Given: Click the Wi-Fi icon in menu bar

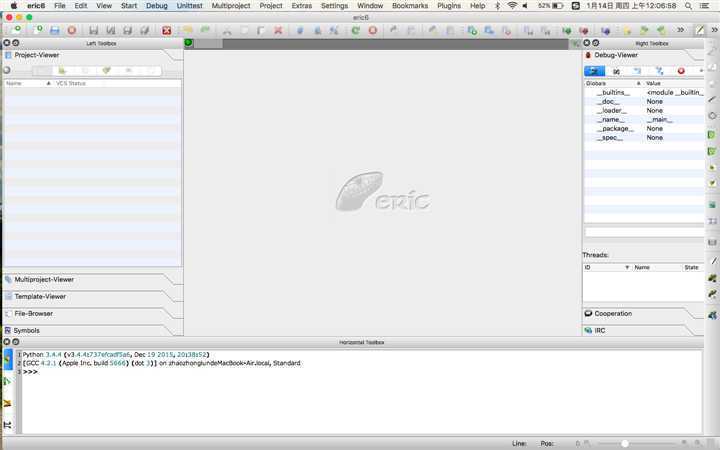Looking at the screenshot, I should click(512, 6).
